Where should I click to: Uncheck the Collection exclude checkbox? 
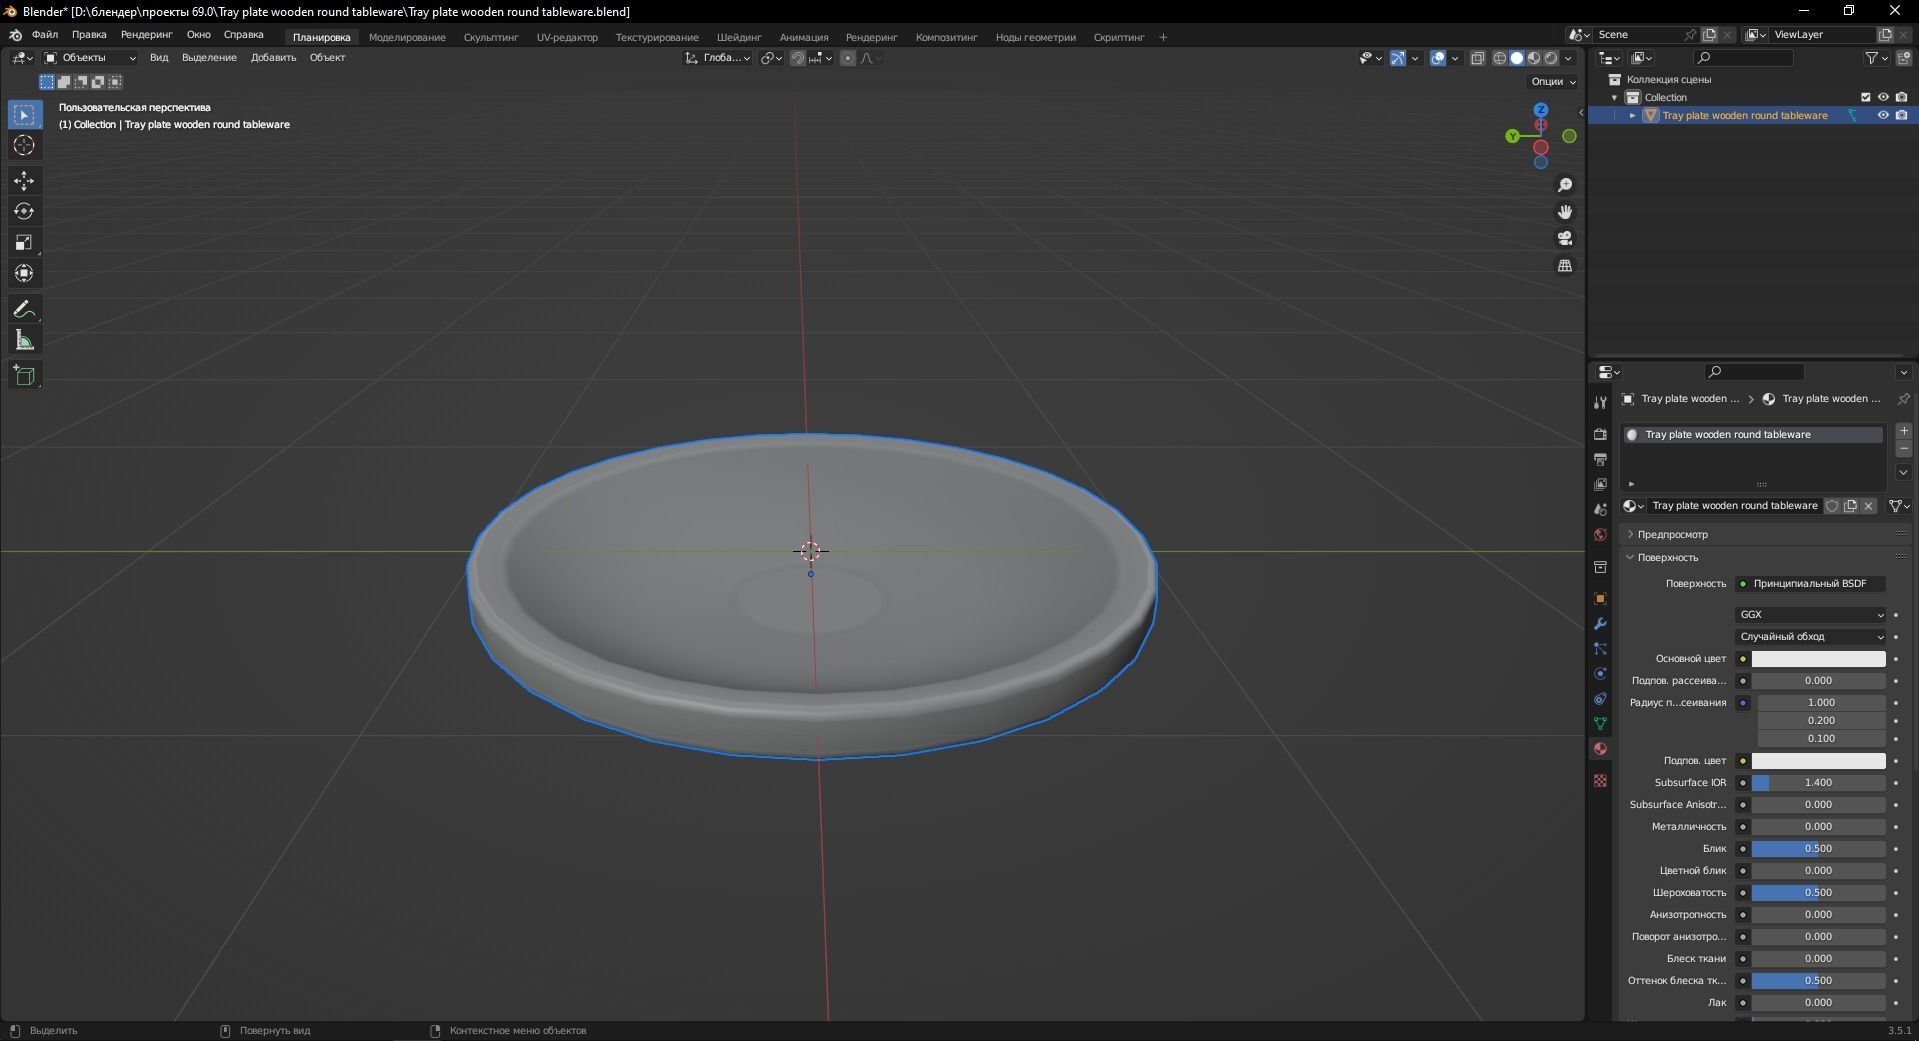[1865, 98]
